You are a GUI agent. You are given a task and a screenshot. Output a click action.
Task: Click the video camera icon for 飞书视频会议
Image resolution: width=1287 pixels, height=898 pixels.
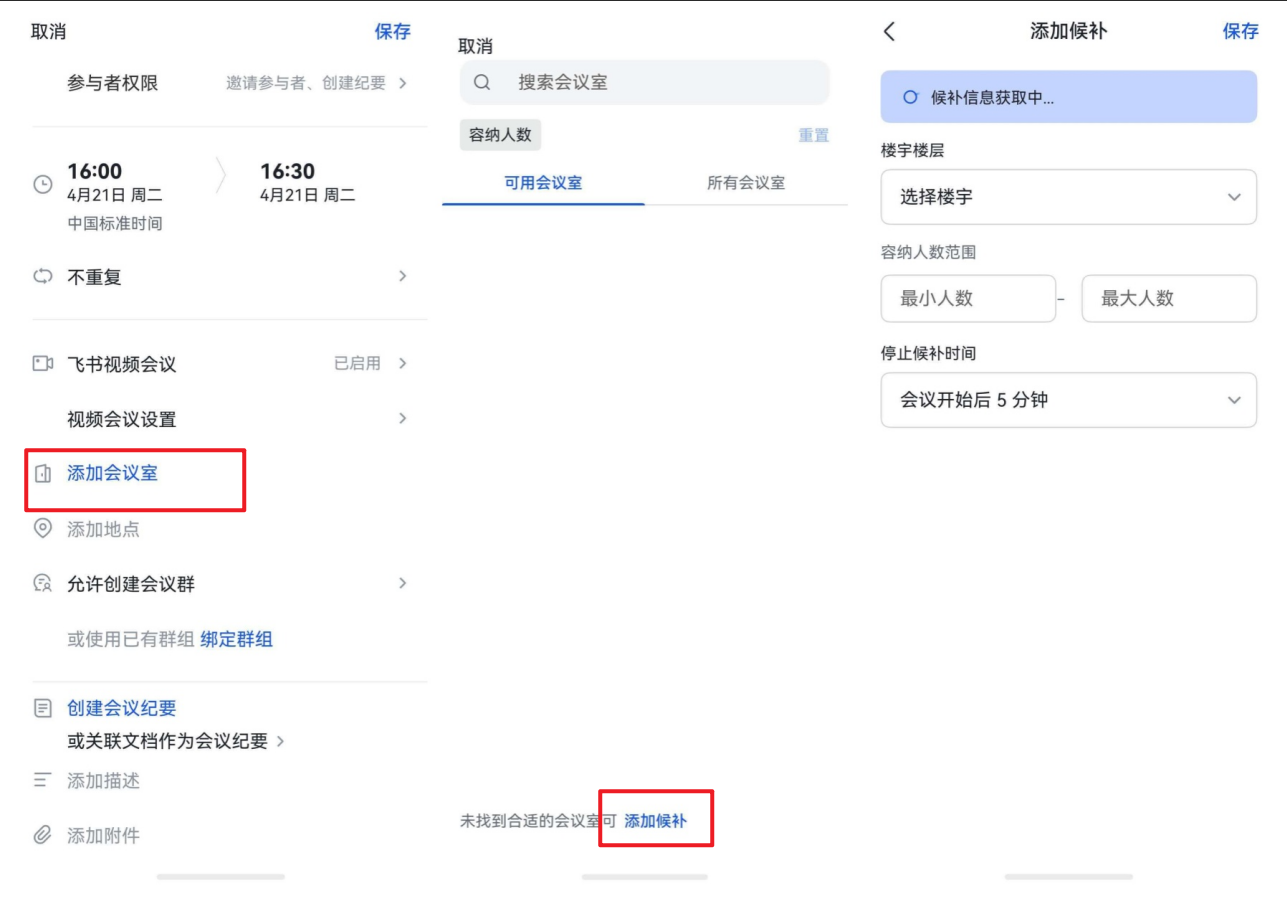pos(43,364)
